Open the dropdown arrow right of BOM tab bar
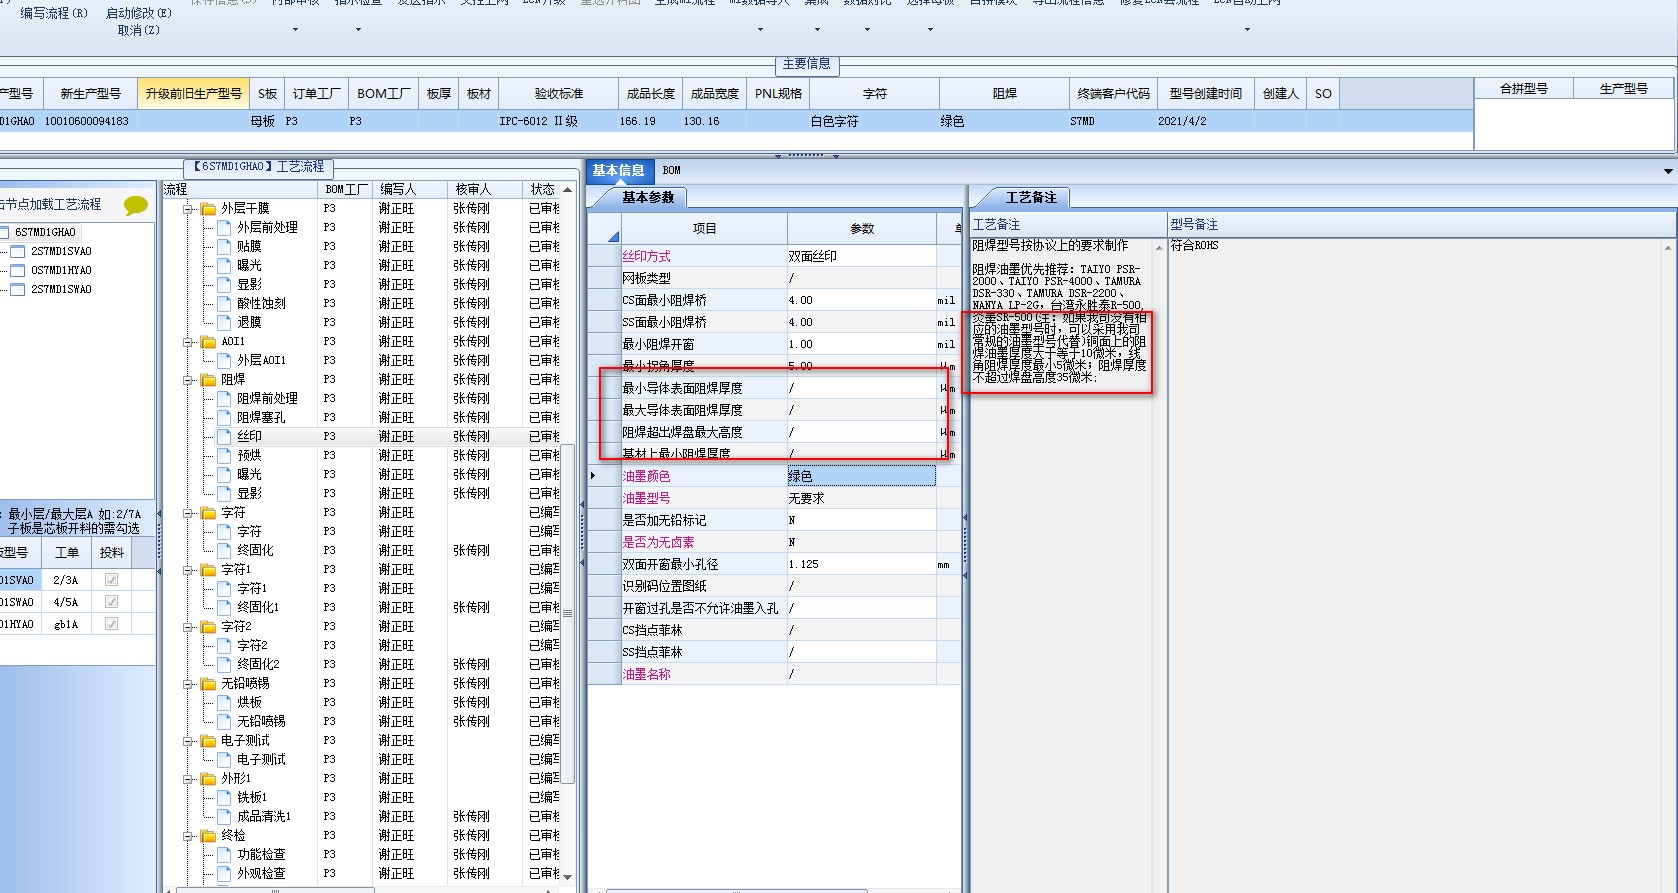The image size is (1678, 893). [1668, 171]
